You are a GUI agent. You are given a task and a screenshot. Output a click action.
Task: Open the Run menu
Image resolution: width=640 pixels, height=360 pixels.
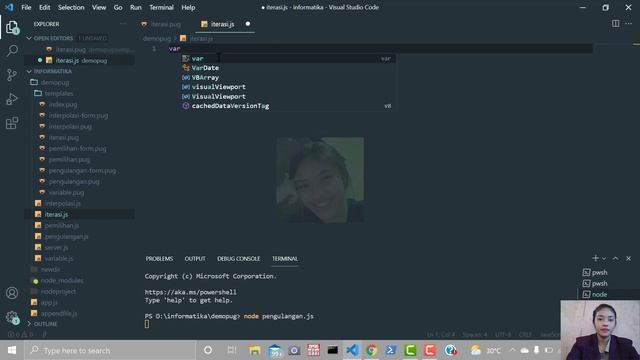[x=136, y=7]
